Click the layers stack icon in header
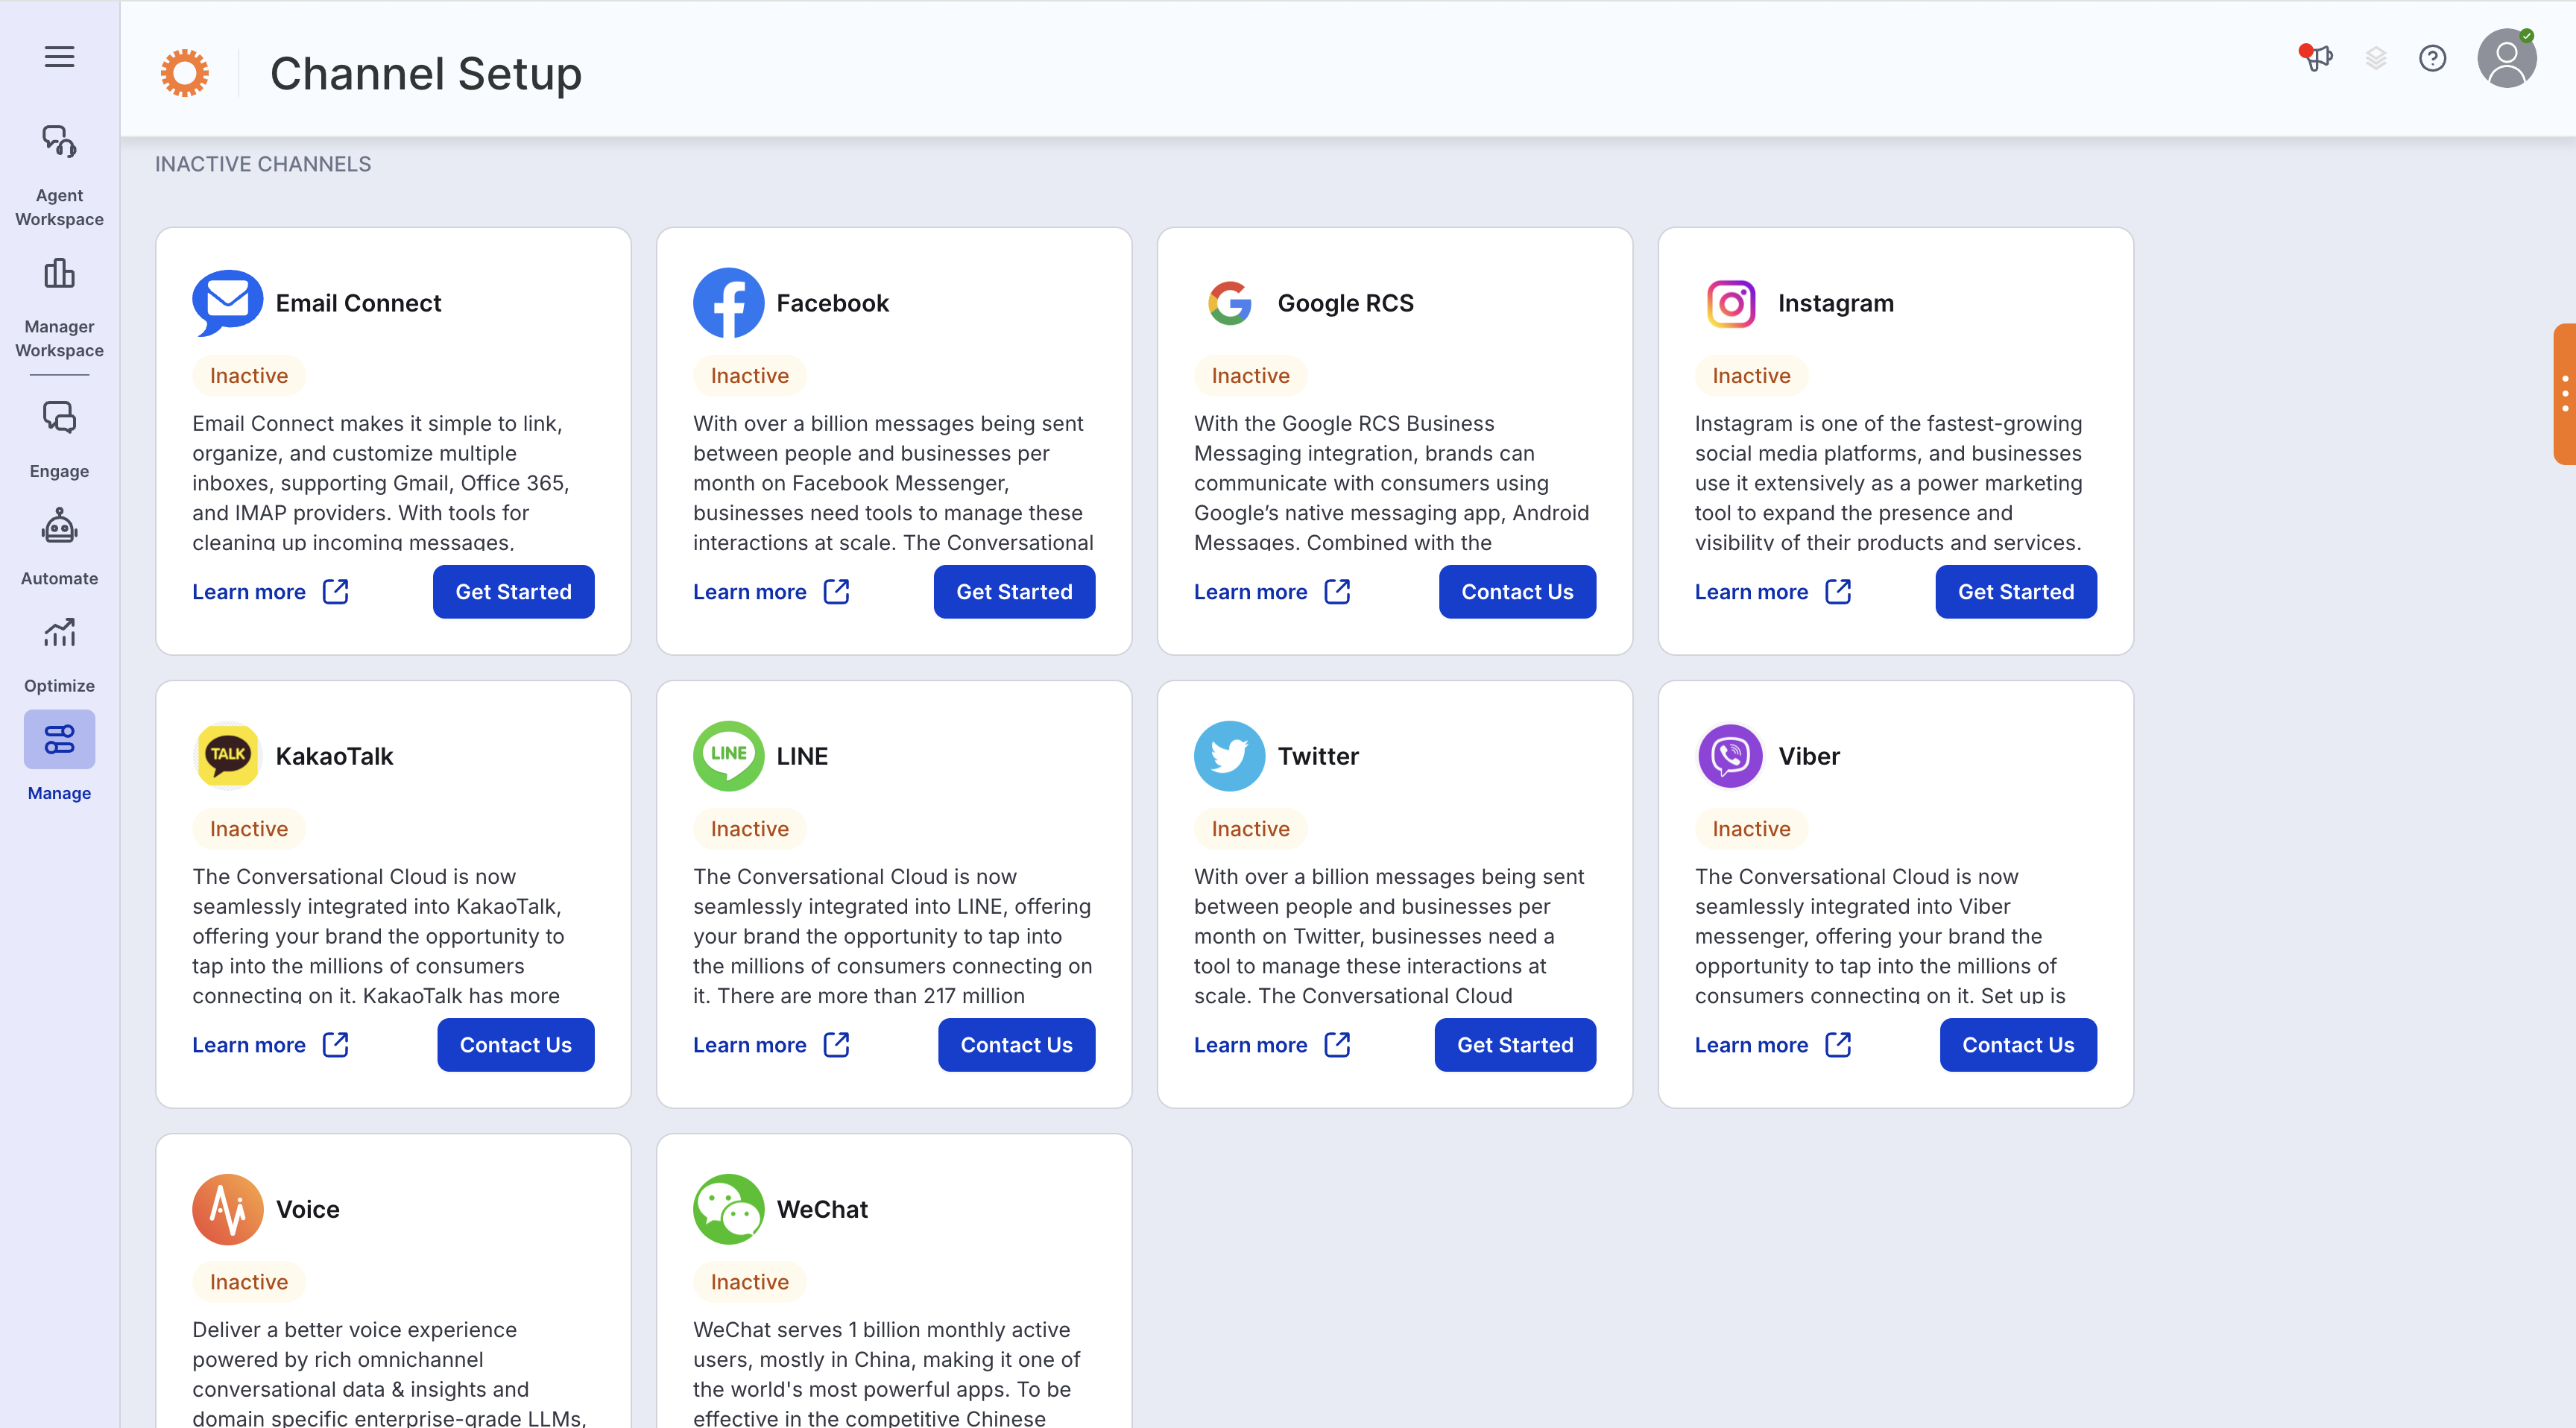The height and width of the screenshot is (1428, 2576). (x=2376, y=59)
